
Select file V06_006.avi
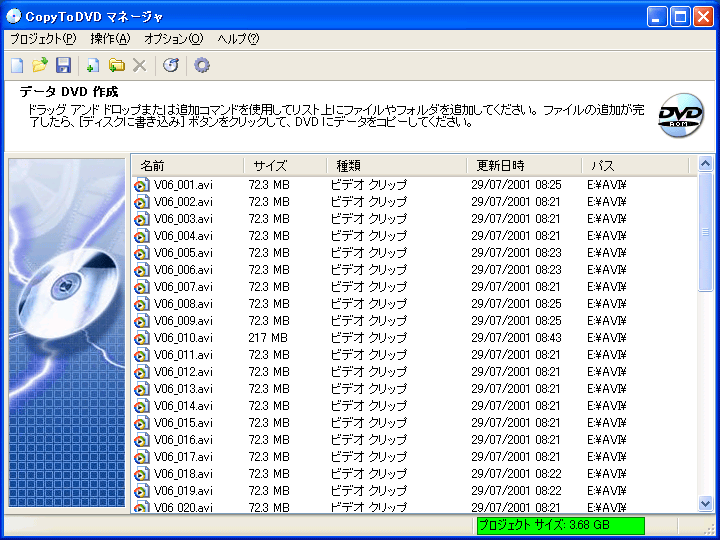183,270
